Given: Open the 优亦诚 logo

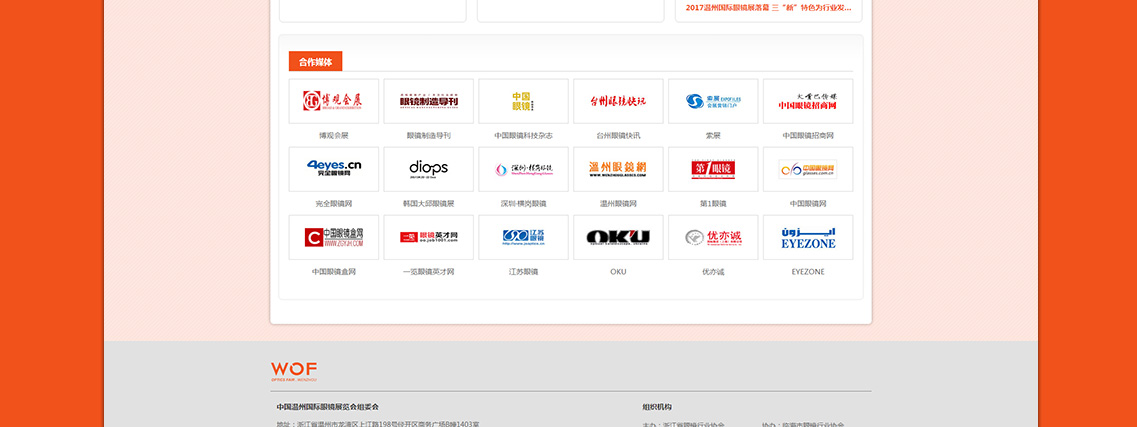Looking at the screenshot, I should (x=714, y=238).
